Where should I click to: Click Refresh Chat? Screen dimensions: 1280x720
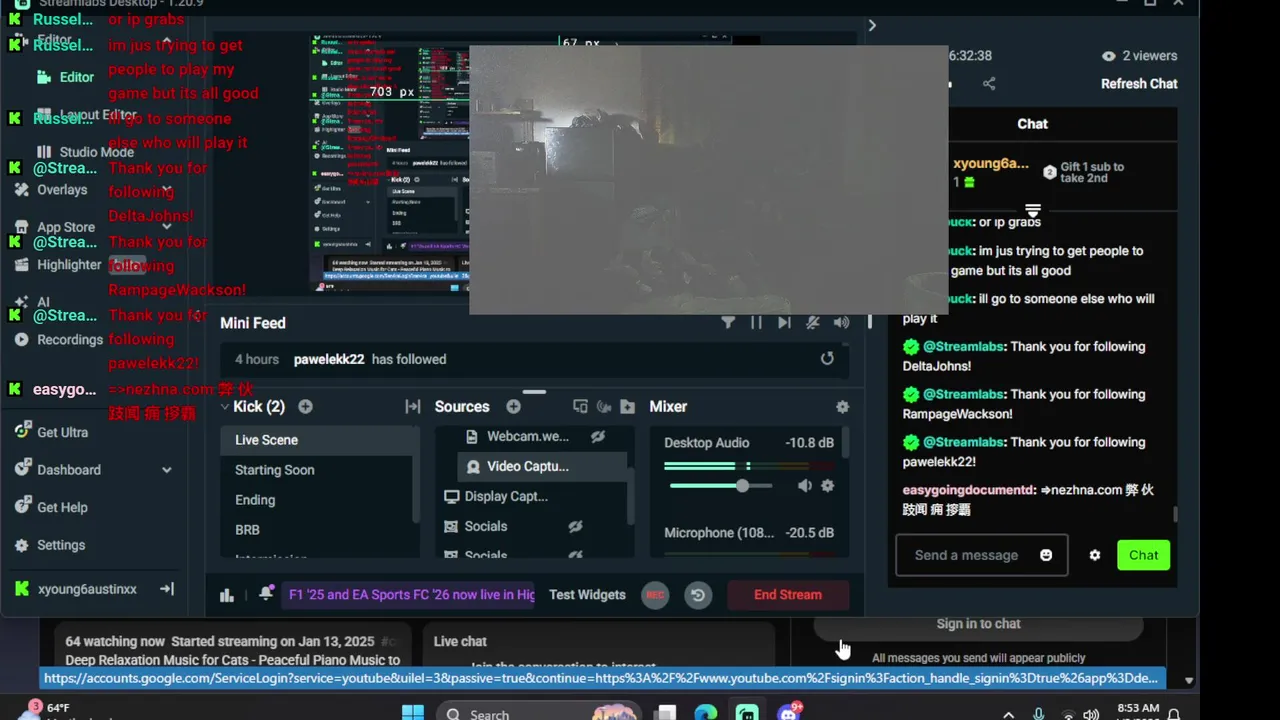point(1139,84)
